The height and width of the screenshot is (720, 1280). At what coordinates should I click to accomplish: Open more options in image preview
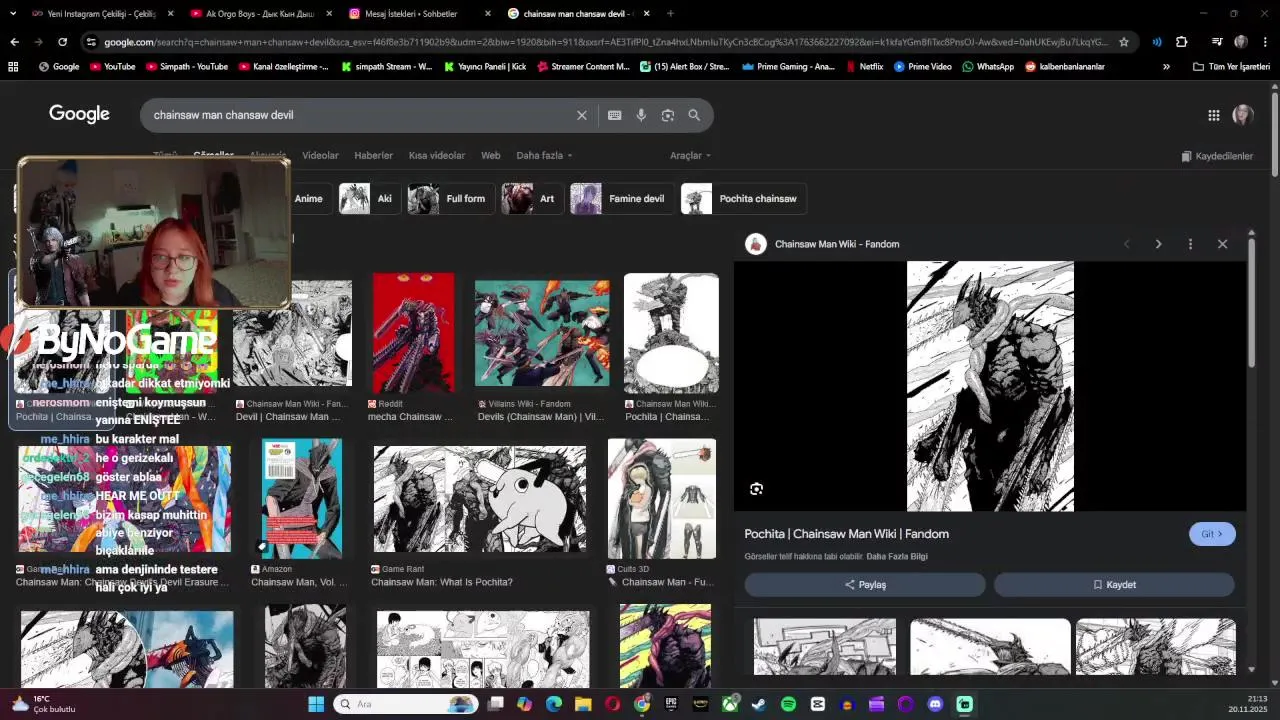tap(1190, 244)
